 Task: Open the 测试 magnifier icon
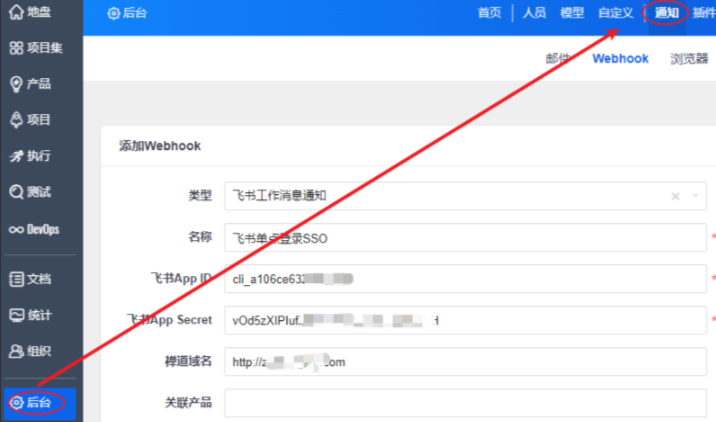(16, 192)
